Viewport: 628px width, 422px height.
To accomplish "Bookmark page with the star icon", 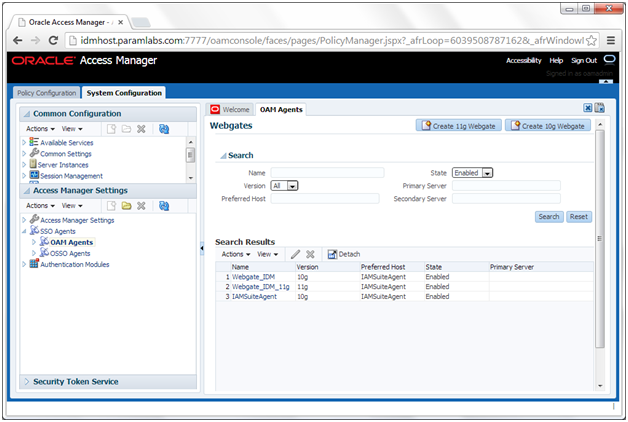I will tap(591, 40).
